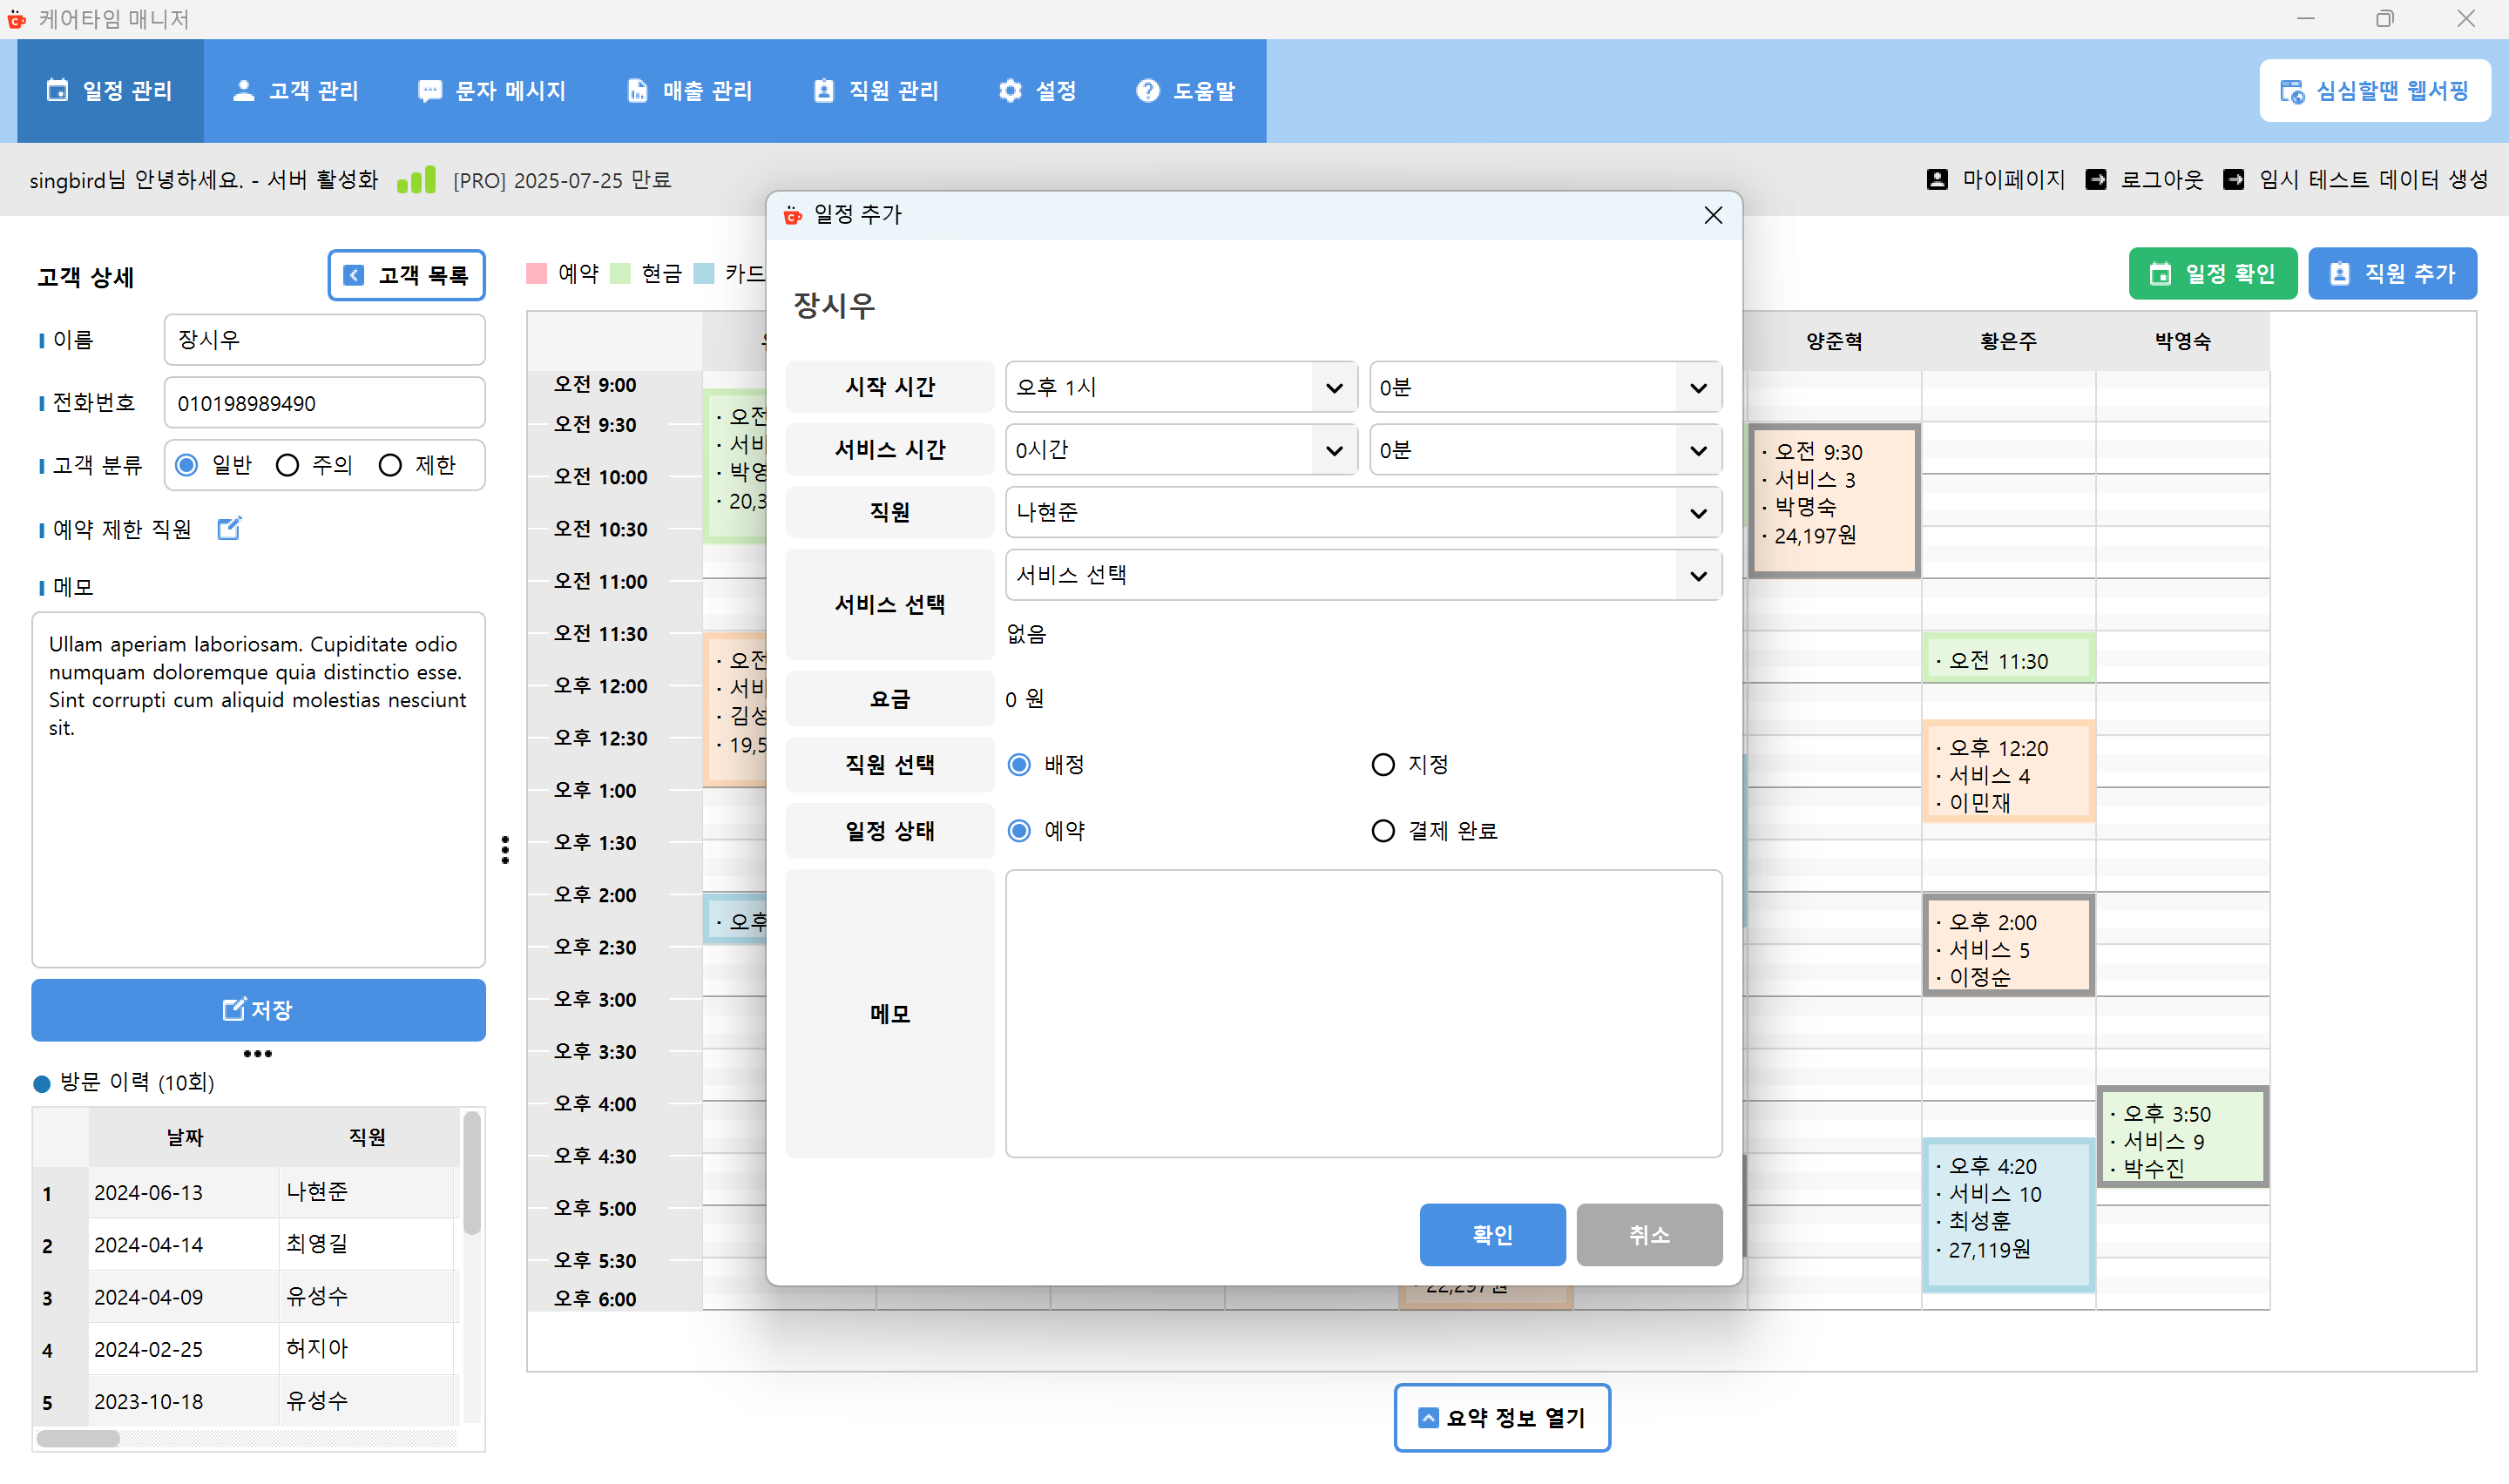
Task: Click the 로그아웃 logout icon
Action: pos(2096,179)
